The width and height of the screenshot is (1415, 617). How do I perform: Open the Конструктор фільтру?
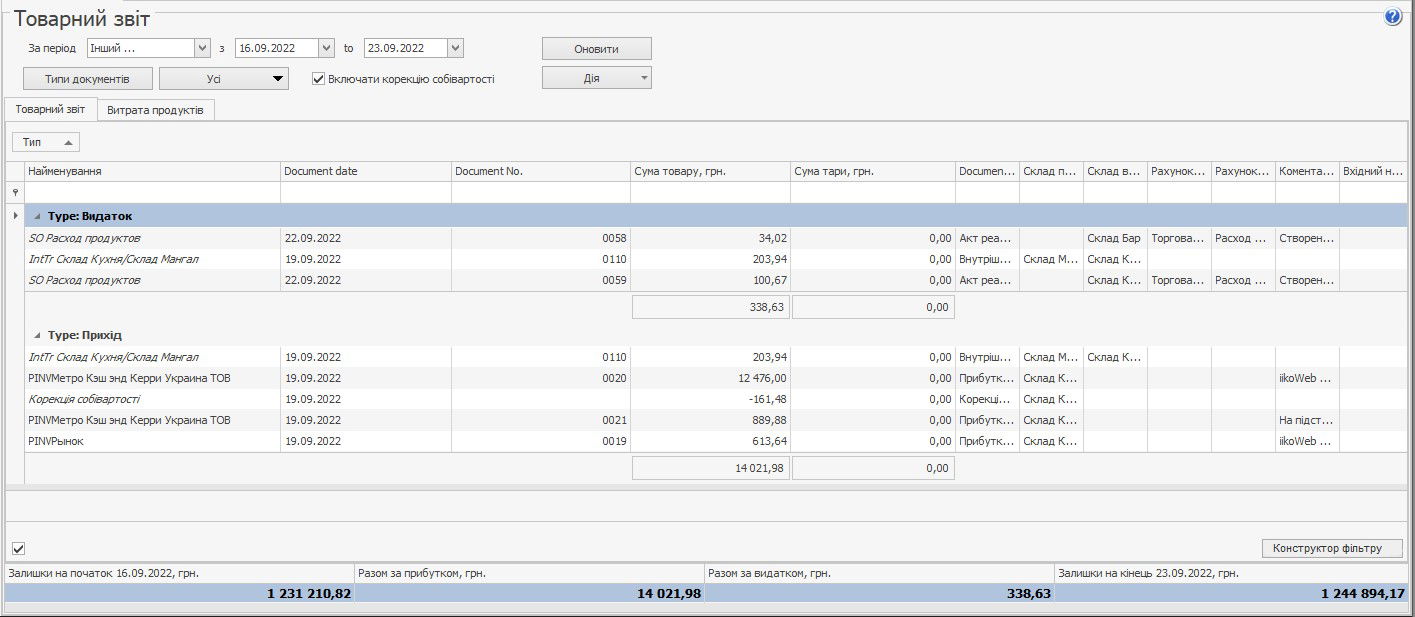1332,548
